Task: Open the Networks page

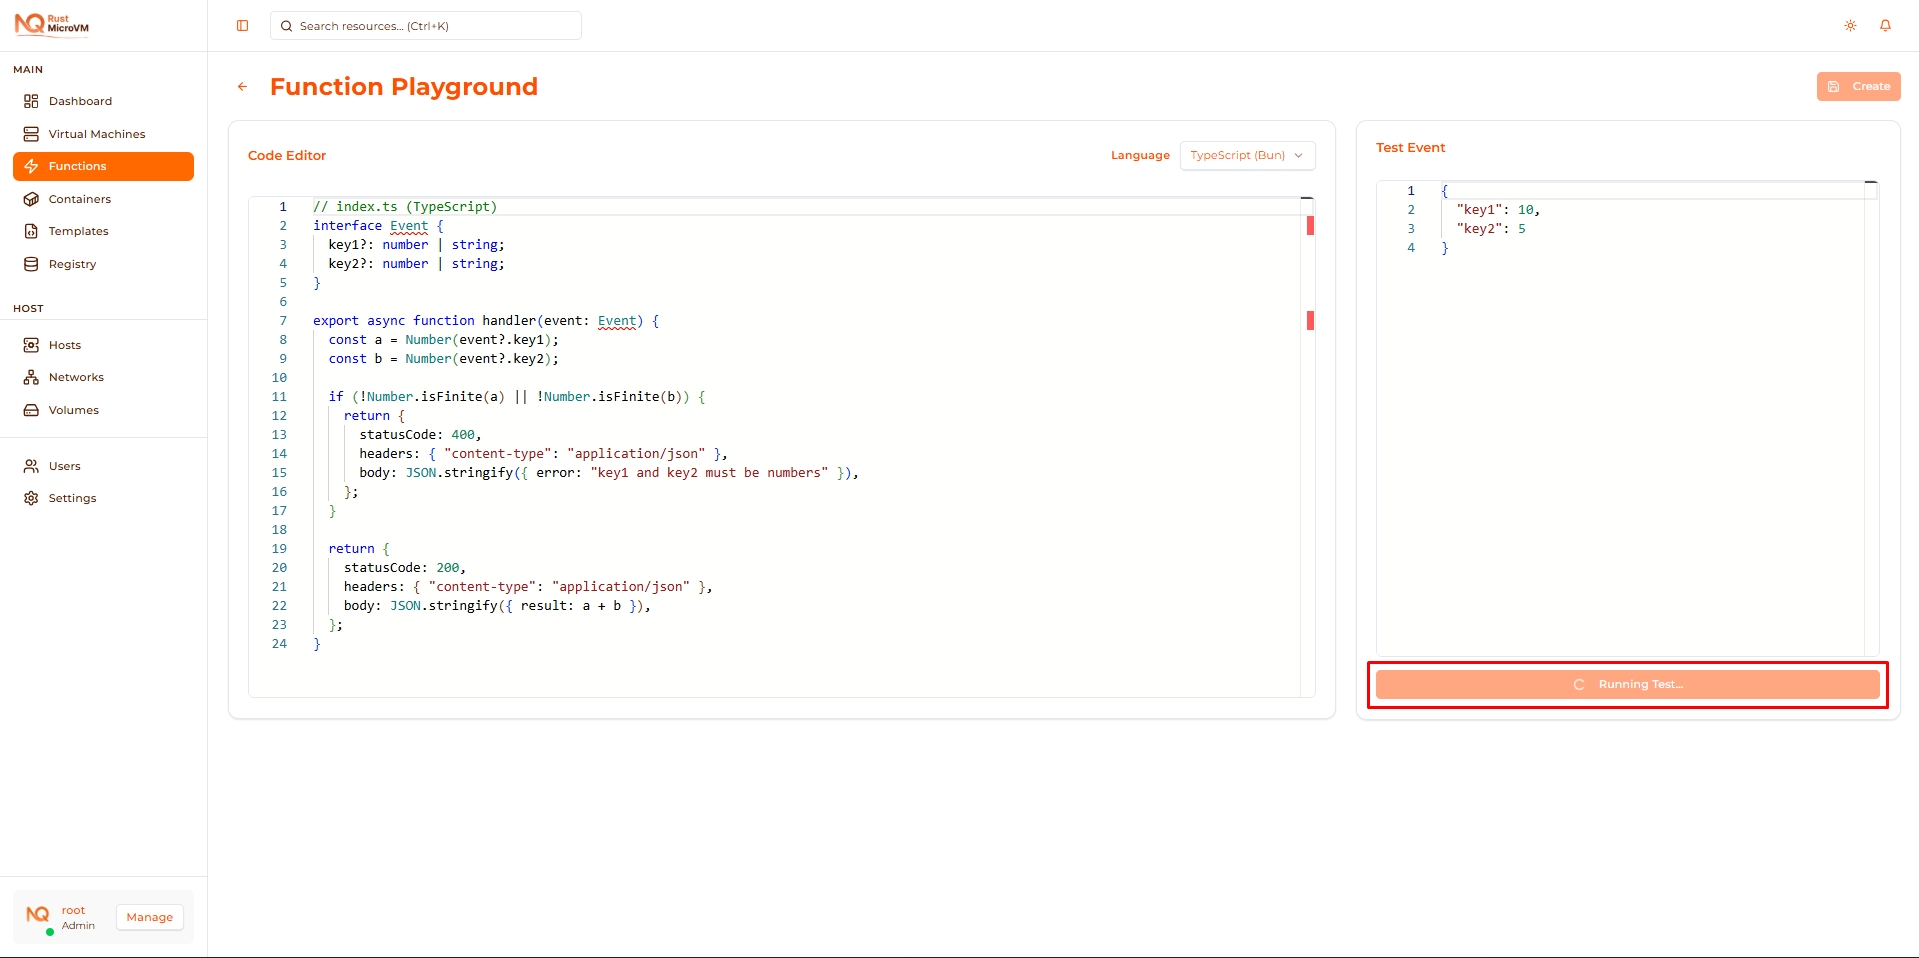Action: 76,377
